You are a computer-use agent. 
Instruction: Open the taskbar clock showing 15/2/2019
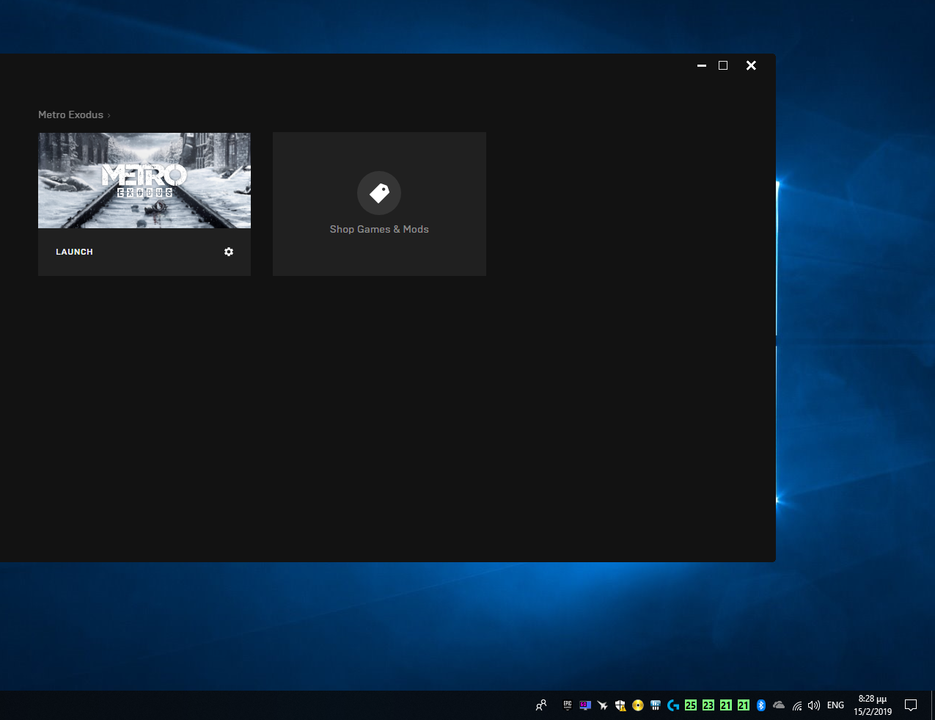[x=872, y=705]
